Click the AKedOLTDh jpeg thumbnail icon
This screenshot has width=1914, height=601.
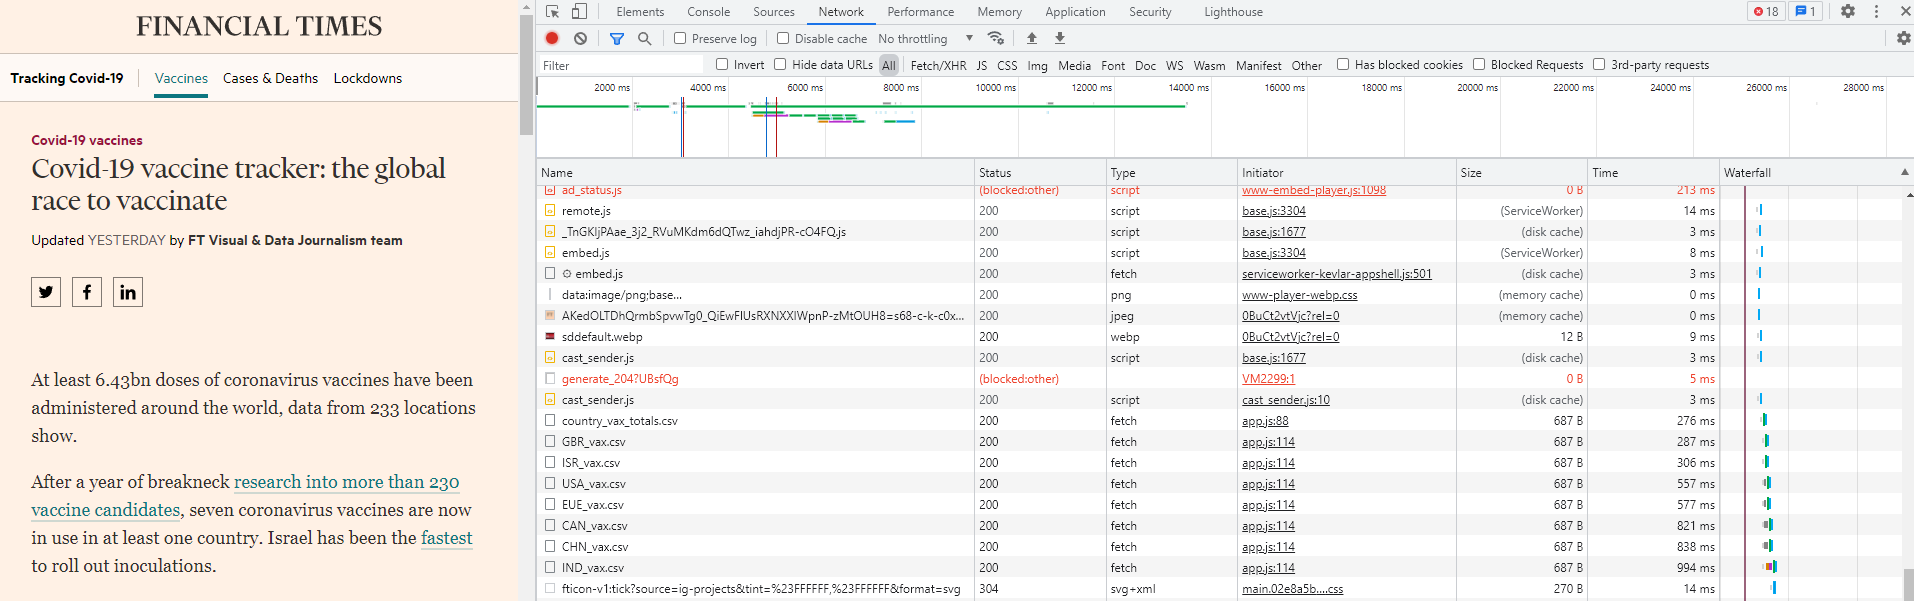[550, 316]
